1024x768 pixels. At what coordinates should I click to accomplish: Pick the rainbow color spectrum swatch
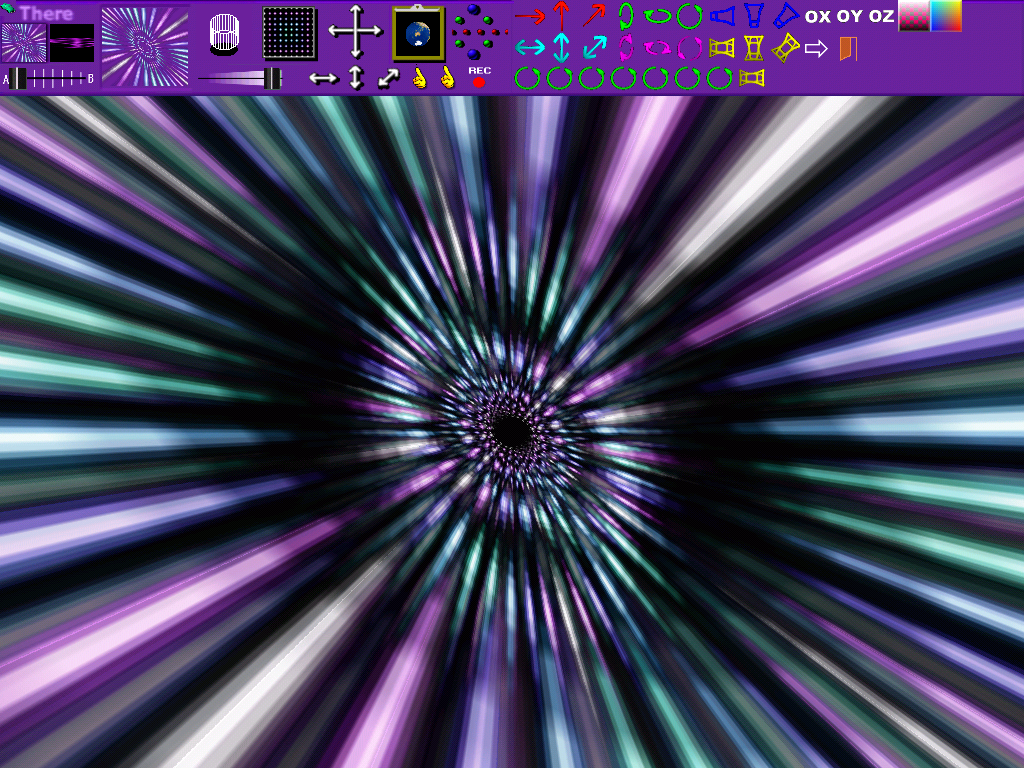(946, 16)
